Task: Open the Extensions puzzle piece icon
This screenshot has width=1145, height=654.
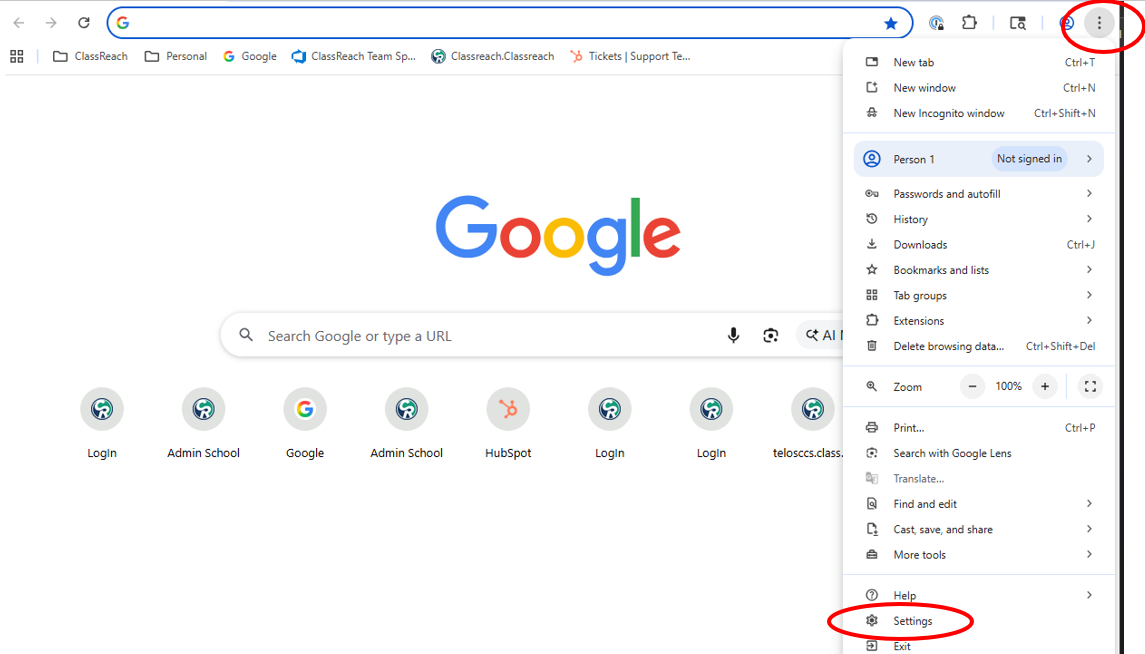Action: tap(969, 21)
